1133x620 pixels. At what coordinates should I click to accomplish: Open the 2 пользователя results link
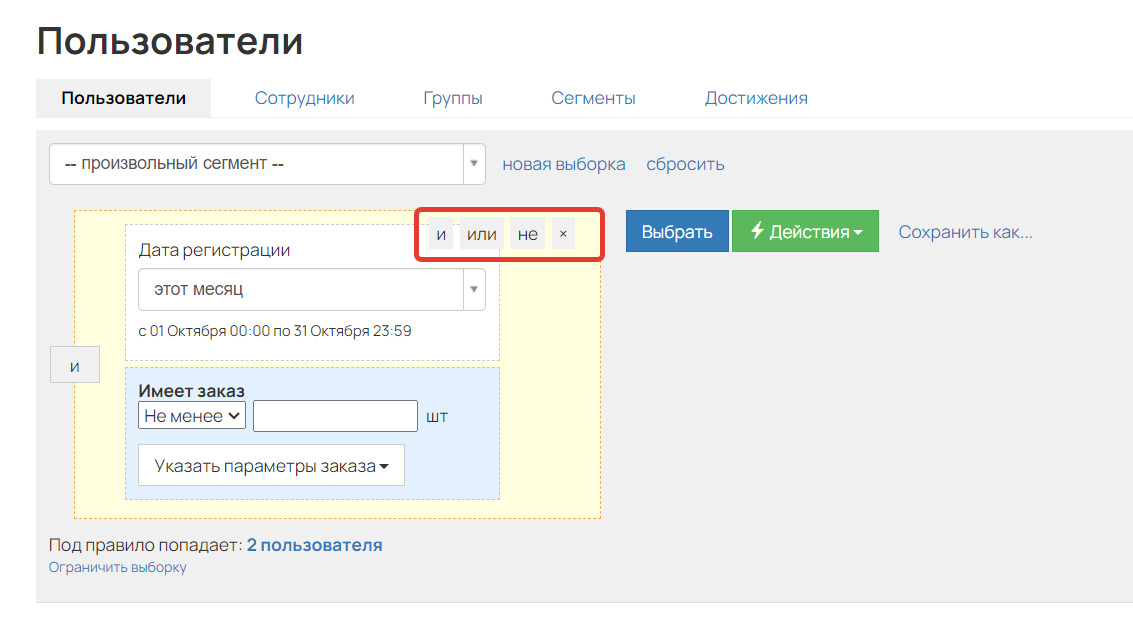(314, 545)
